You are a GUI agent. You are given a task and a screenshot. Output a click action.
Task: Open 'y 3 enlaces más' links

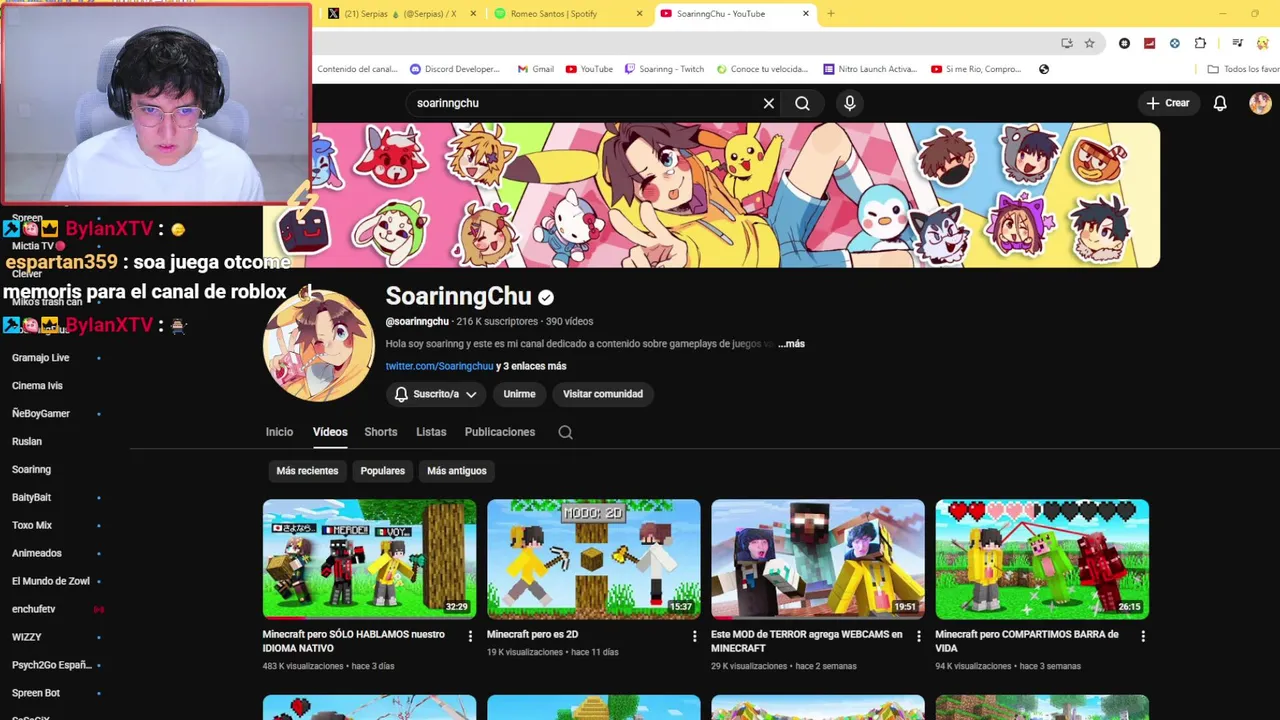(x=531, y=366)
